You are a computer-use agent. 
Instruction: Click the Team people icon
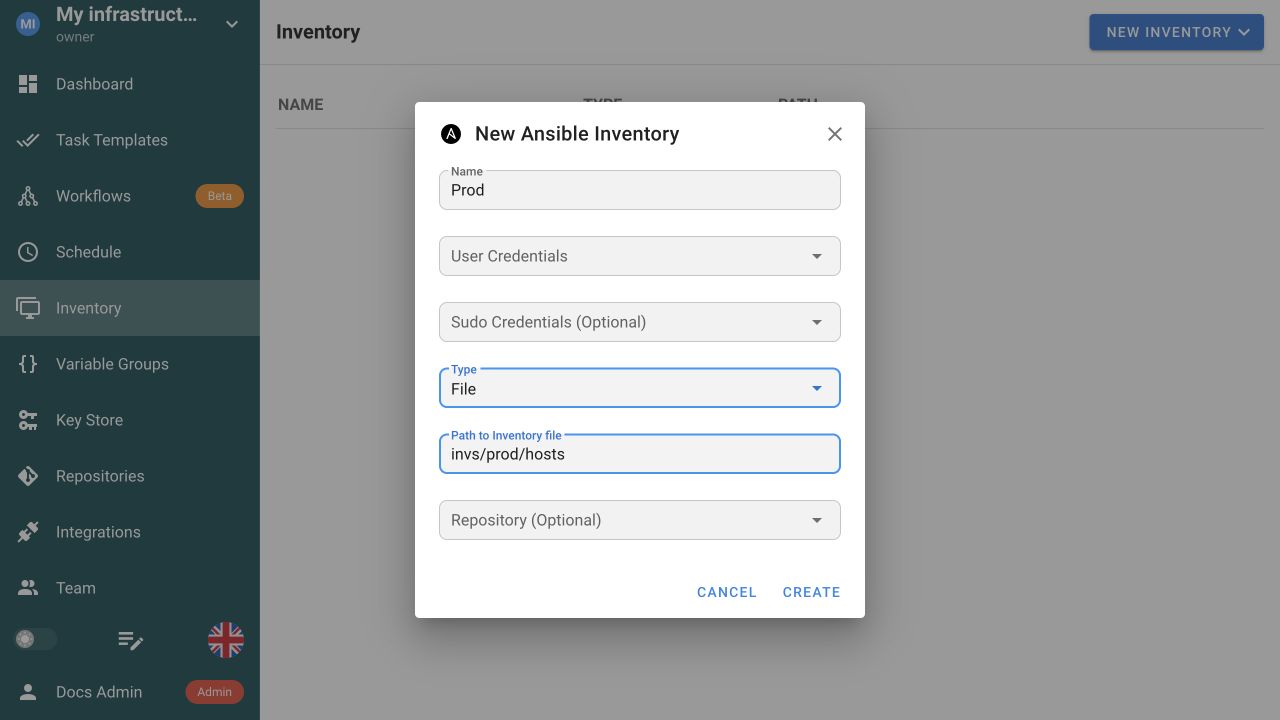[x=28, y=588]
